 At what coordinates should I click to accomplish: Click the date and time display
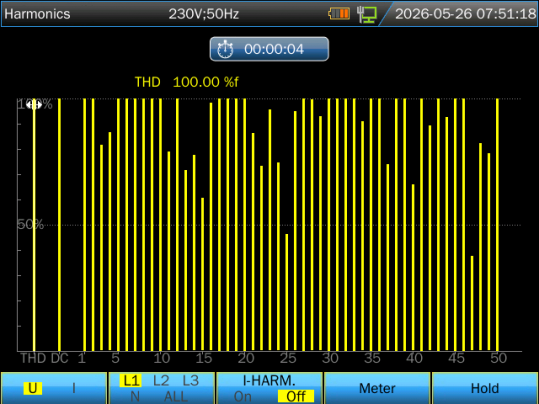(465, 14)
